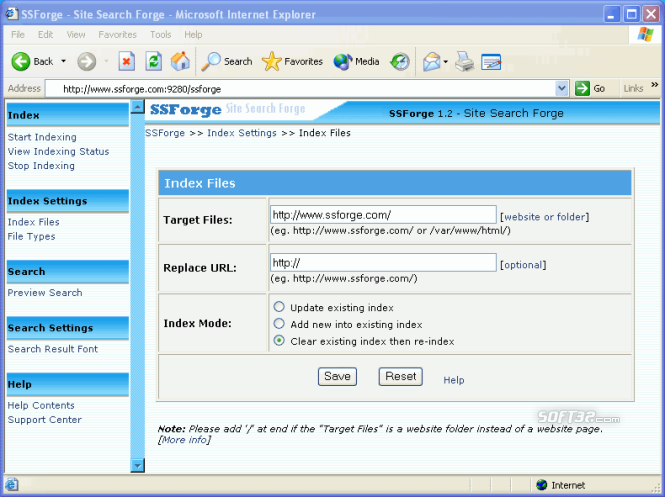The height and width of the screenshot is (497, 665).
Task: Open the Tools menu
Action: [x=161, y=34]
